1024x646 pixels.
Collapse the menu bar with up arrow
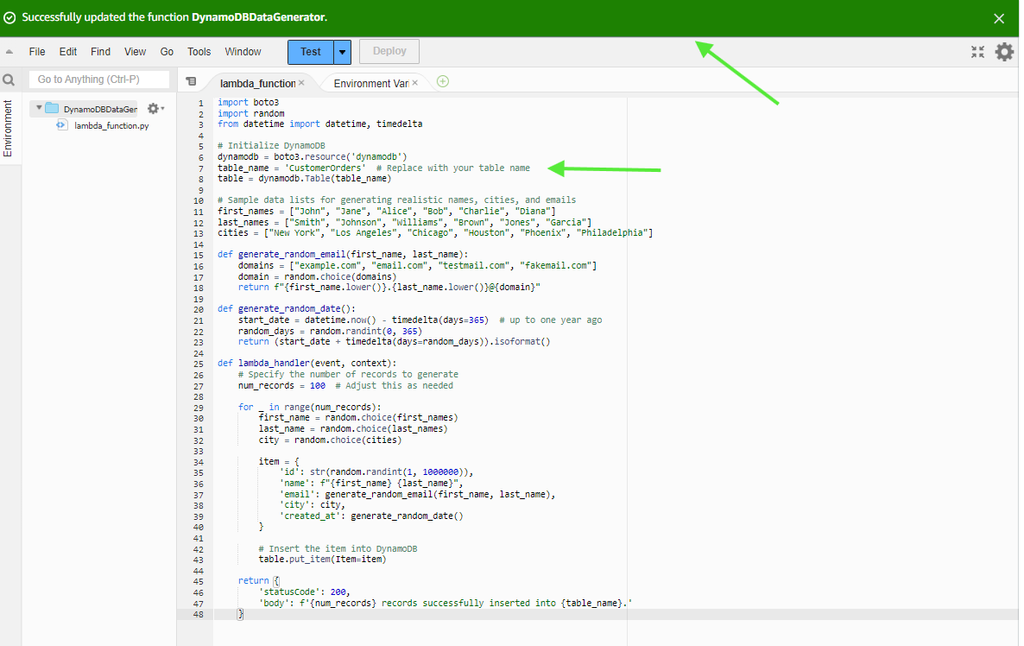(x=10, y=52)
